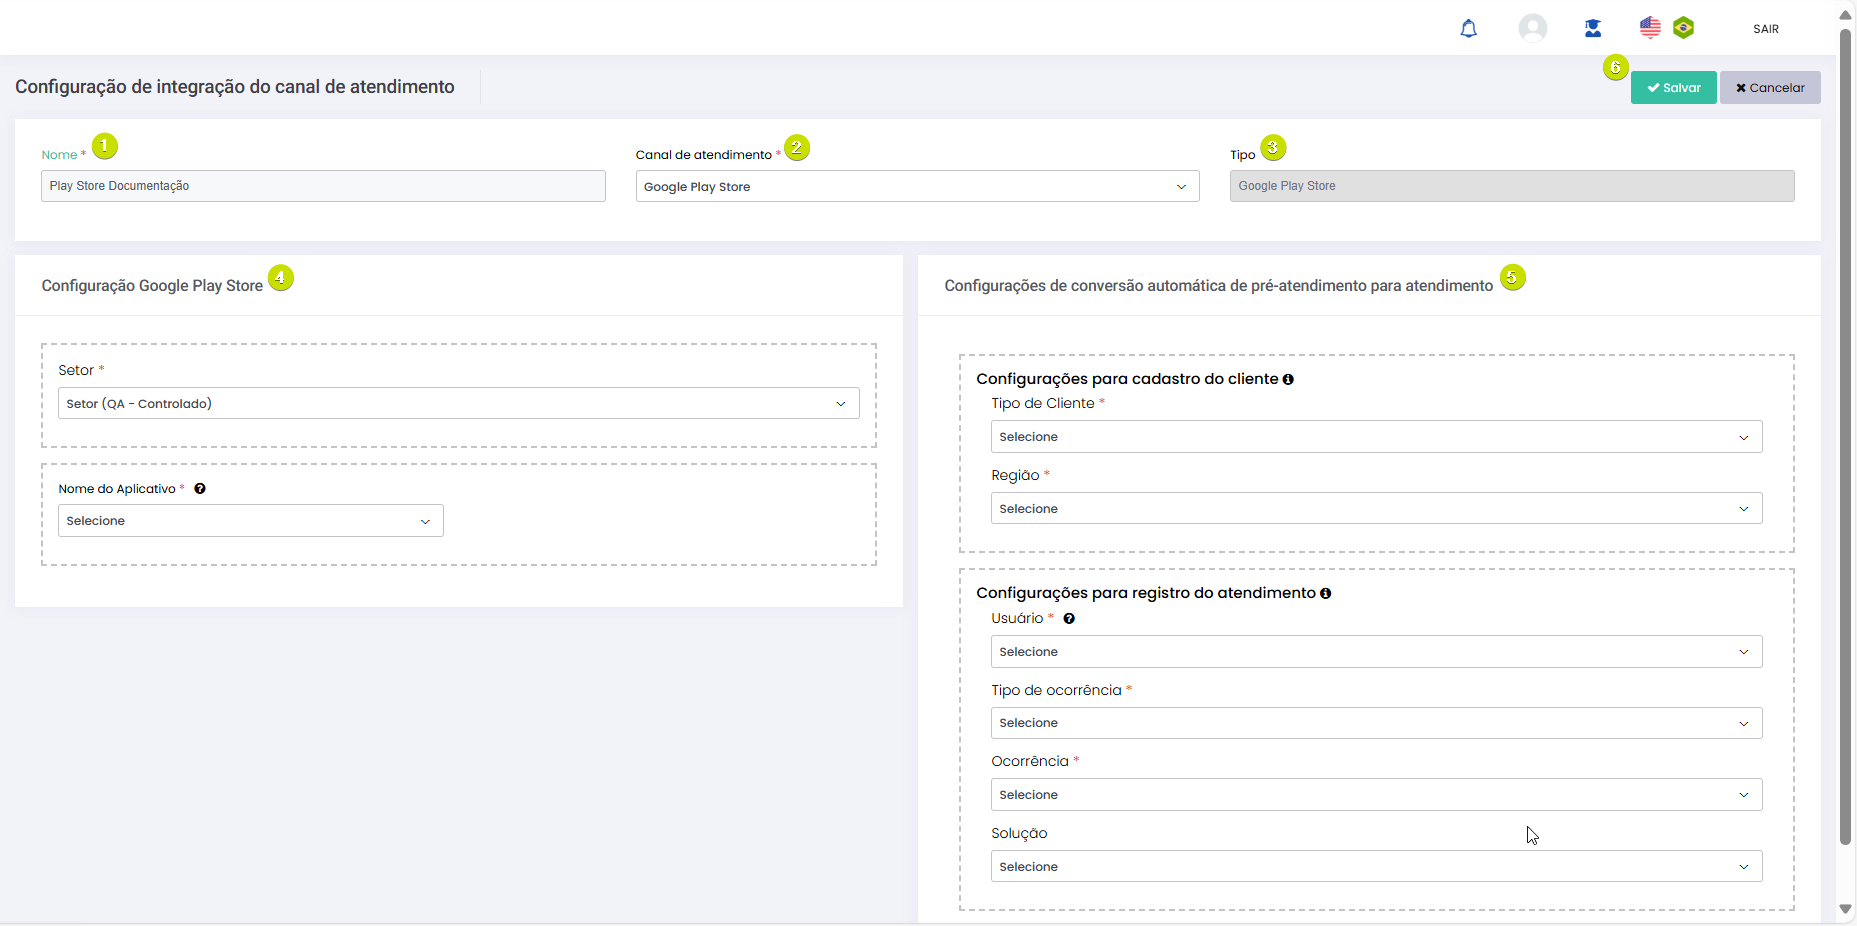Click the graduation cap training icon
The width and height of the screenshot is (1857, 926).
pos(1593,29)
